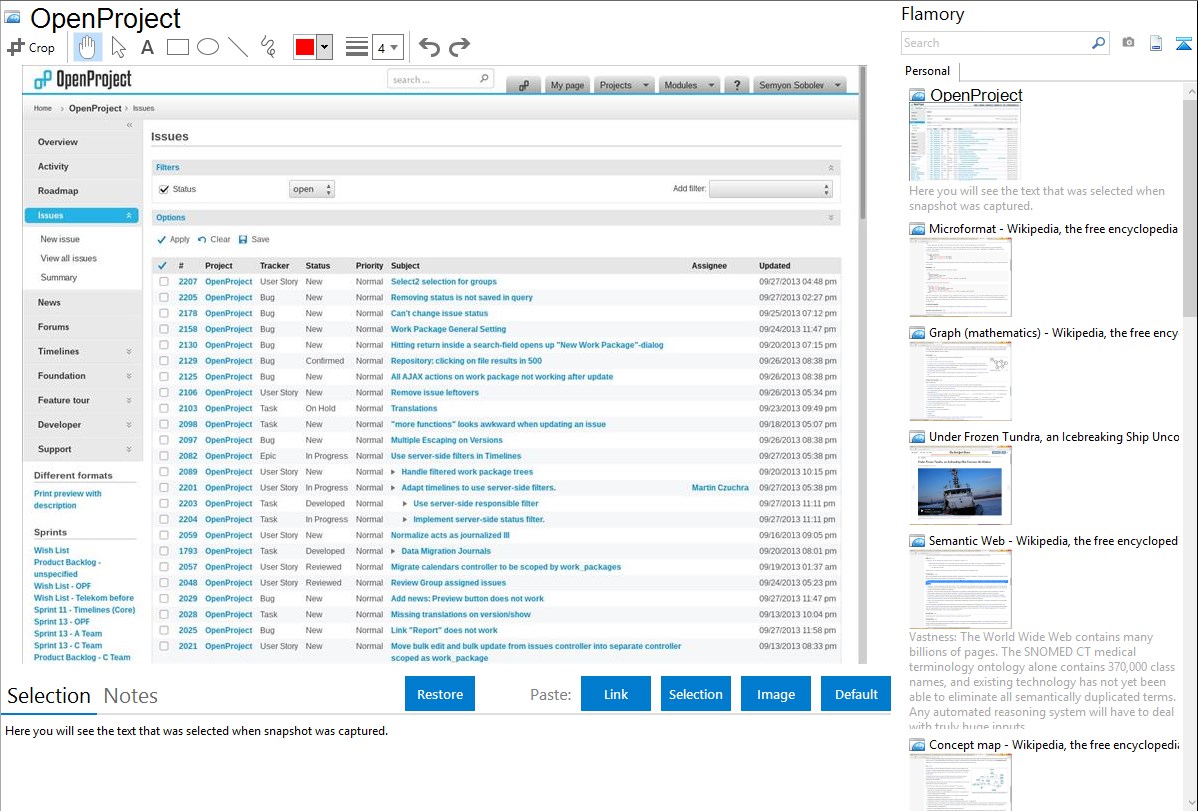Screen dimensions: 1198x811
Task: Expand the line width dropdown
Action: pos(387,47)
